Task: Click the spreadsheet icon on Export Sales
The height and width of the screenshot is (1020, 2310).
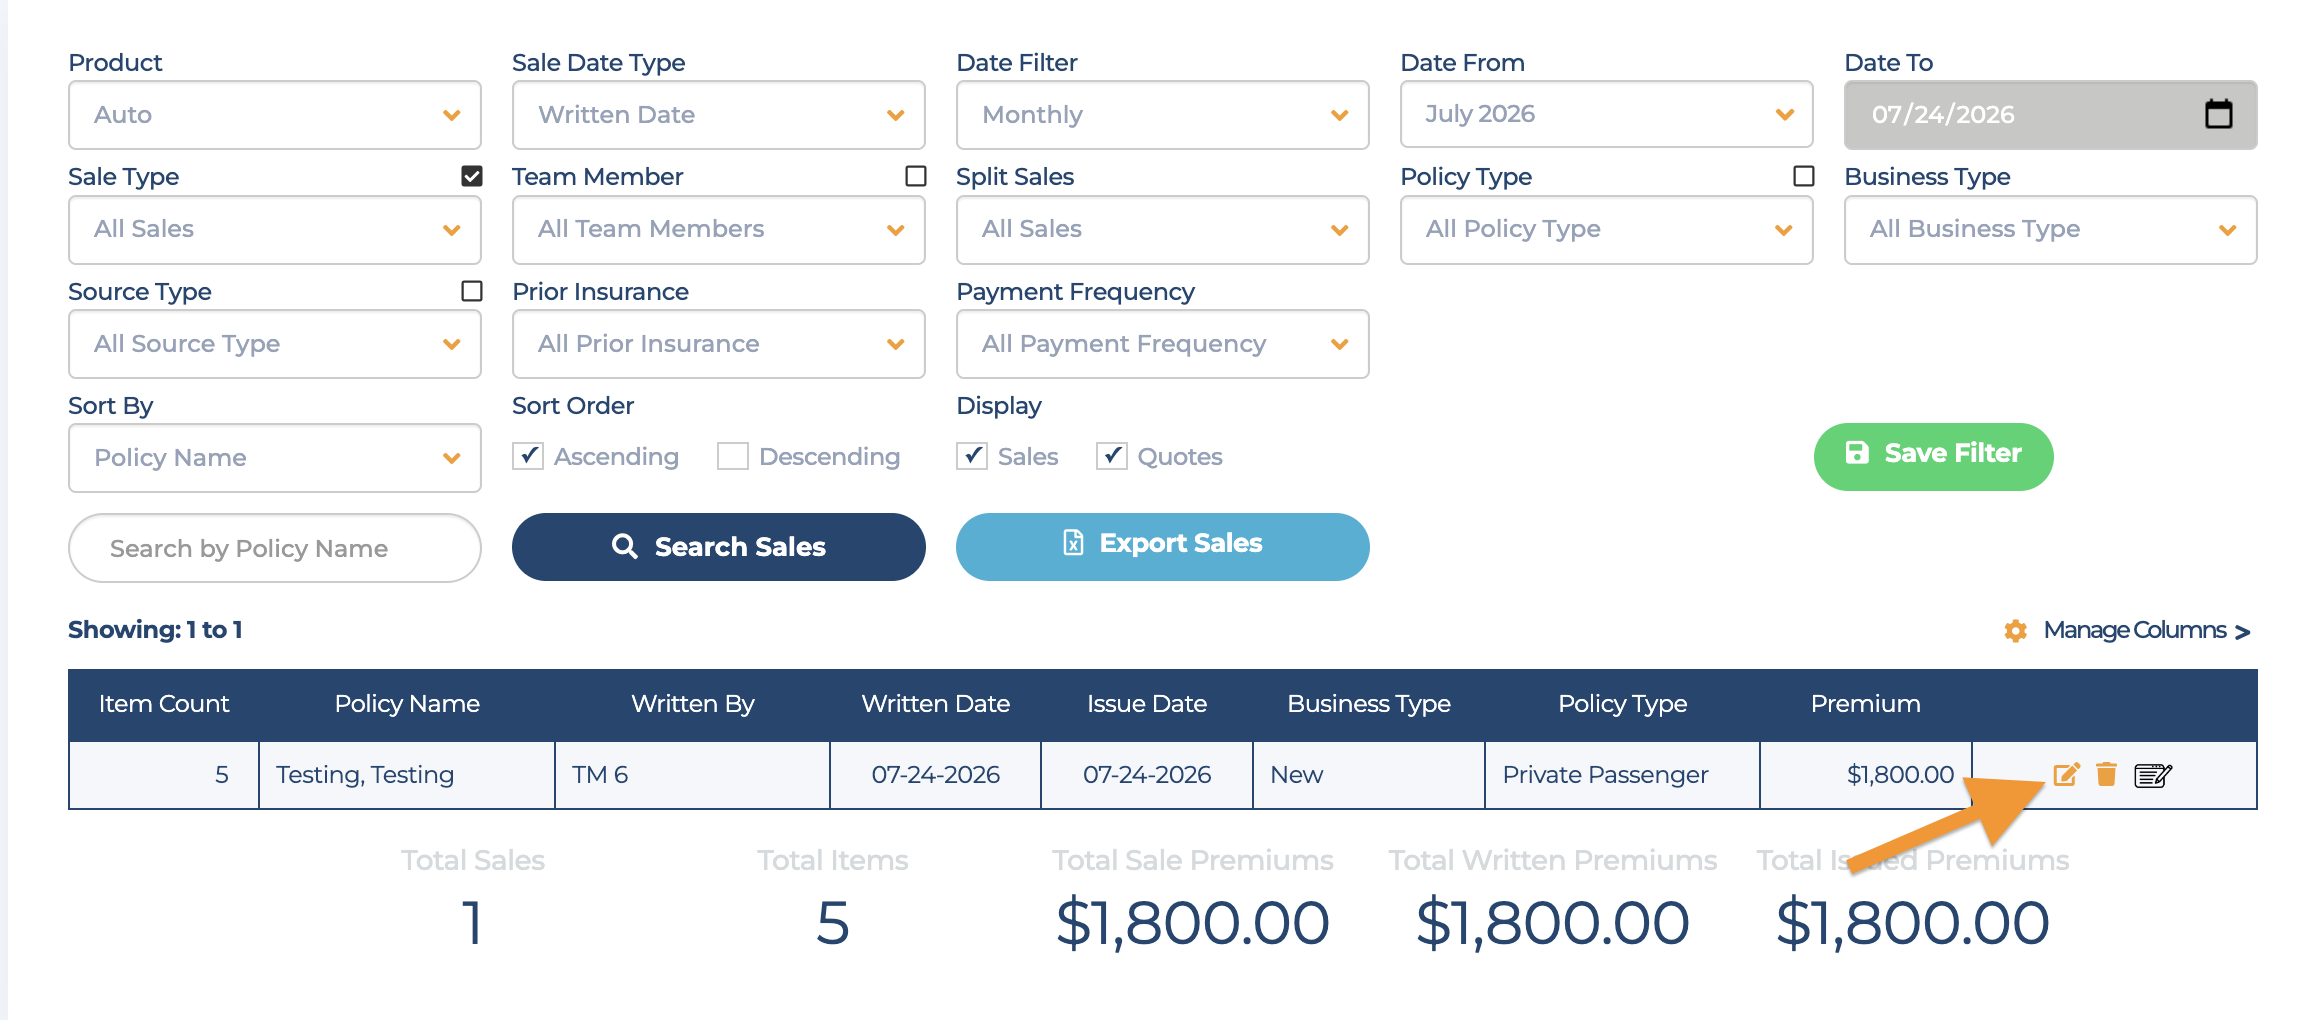Action: pos(1073,543)
